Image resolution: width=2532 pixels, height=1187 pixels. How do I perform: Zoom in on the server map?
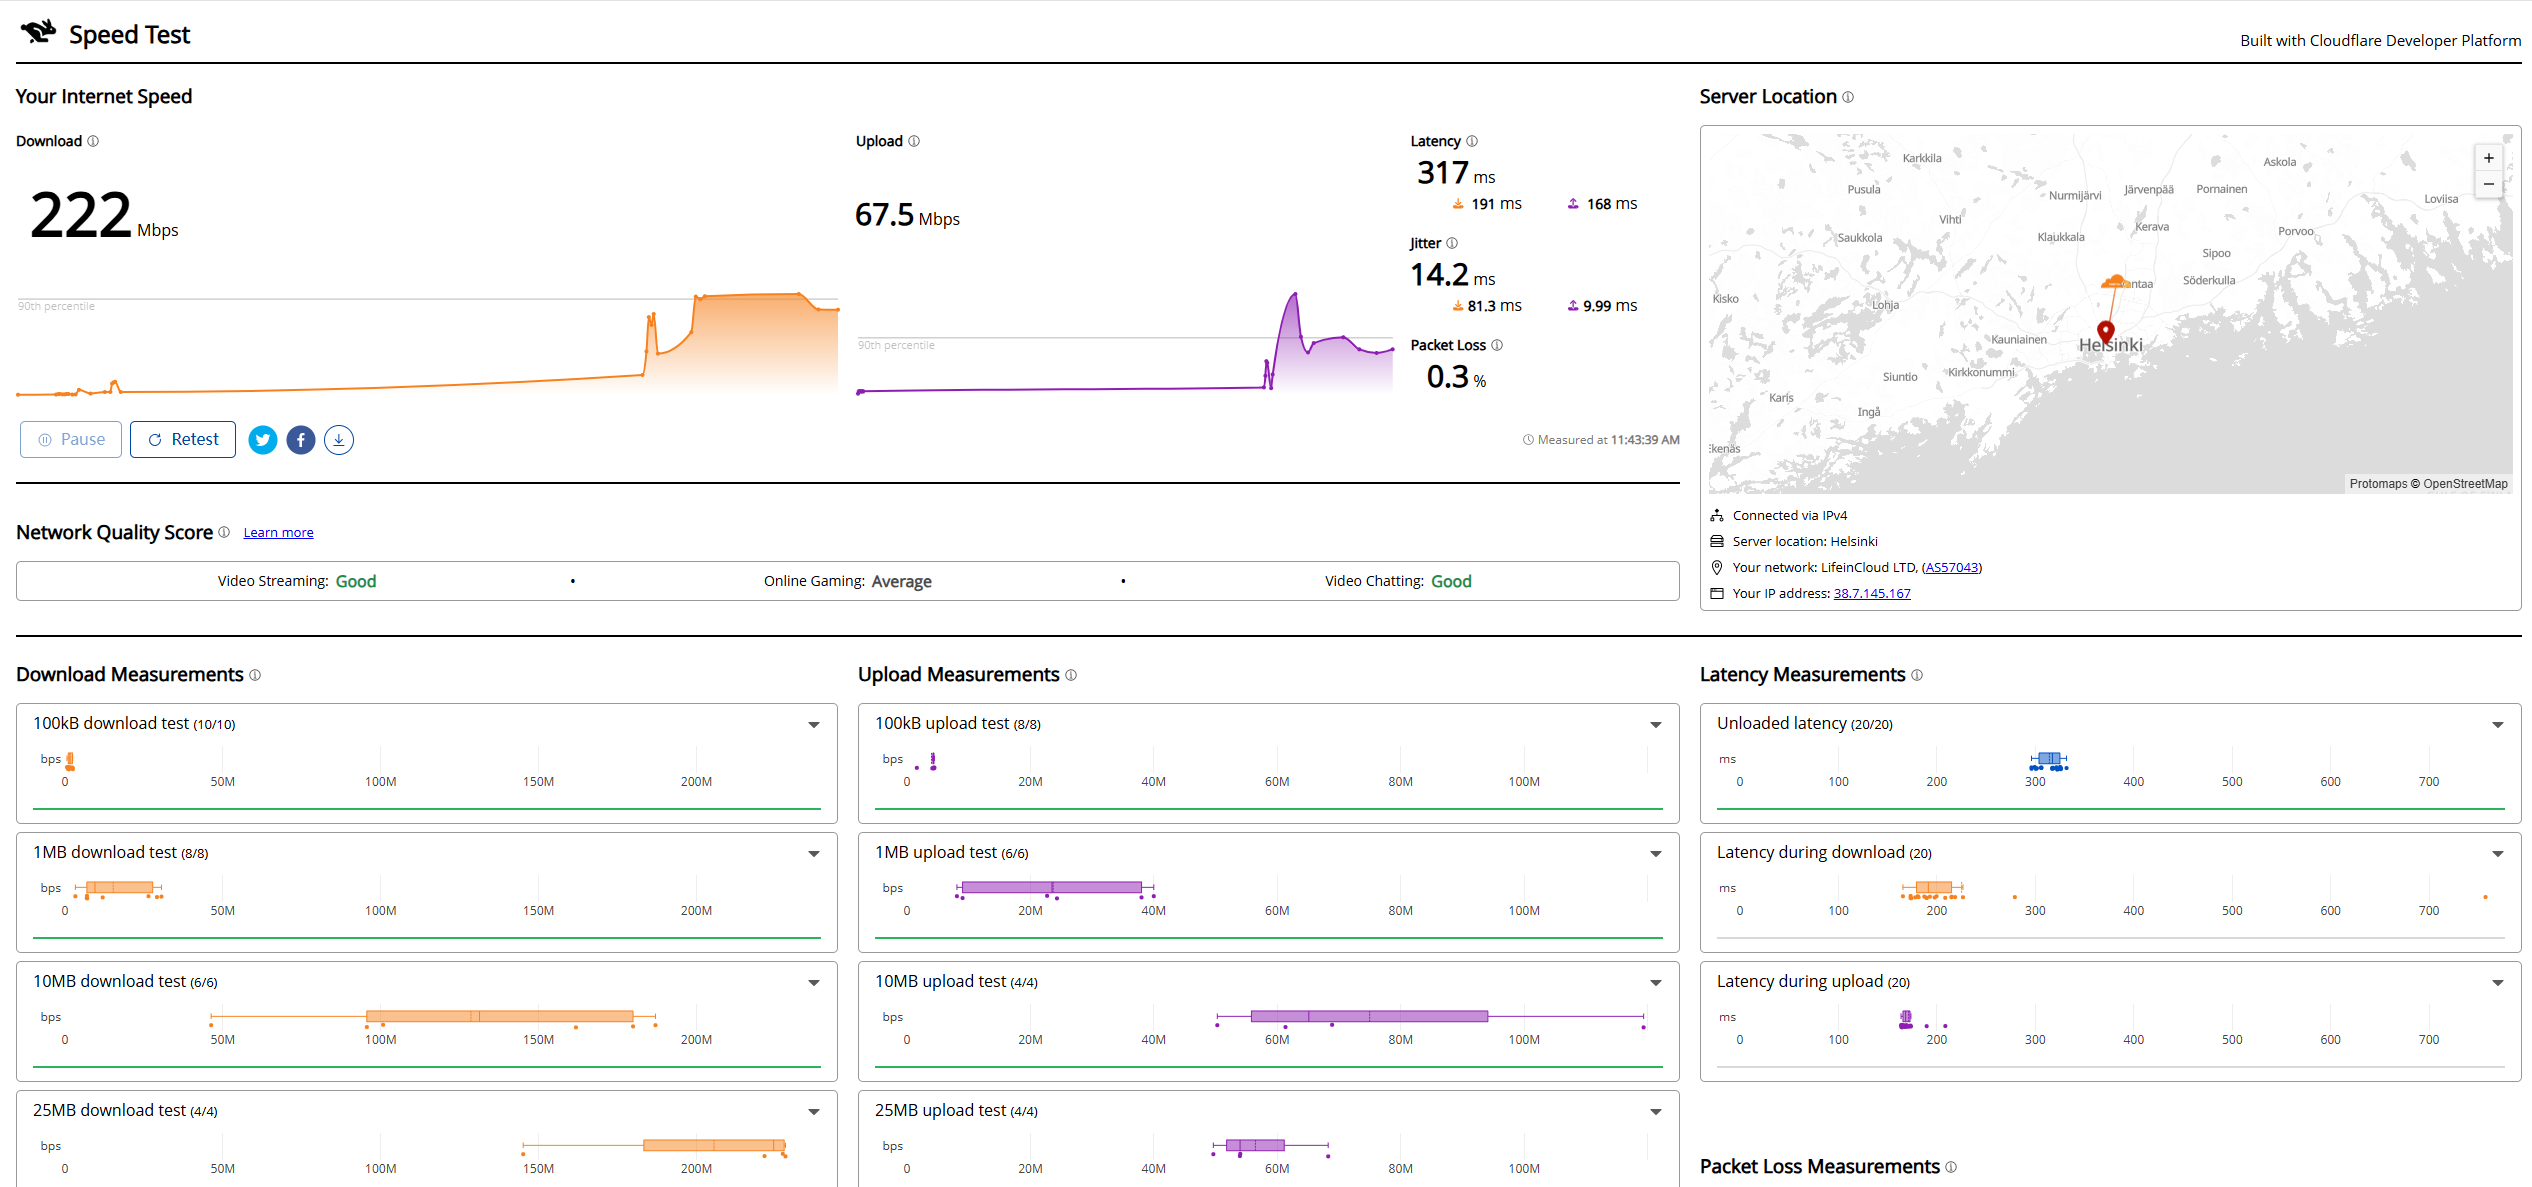click(x=2489, y=158)
